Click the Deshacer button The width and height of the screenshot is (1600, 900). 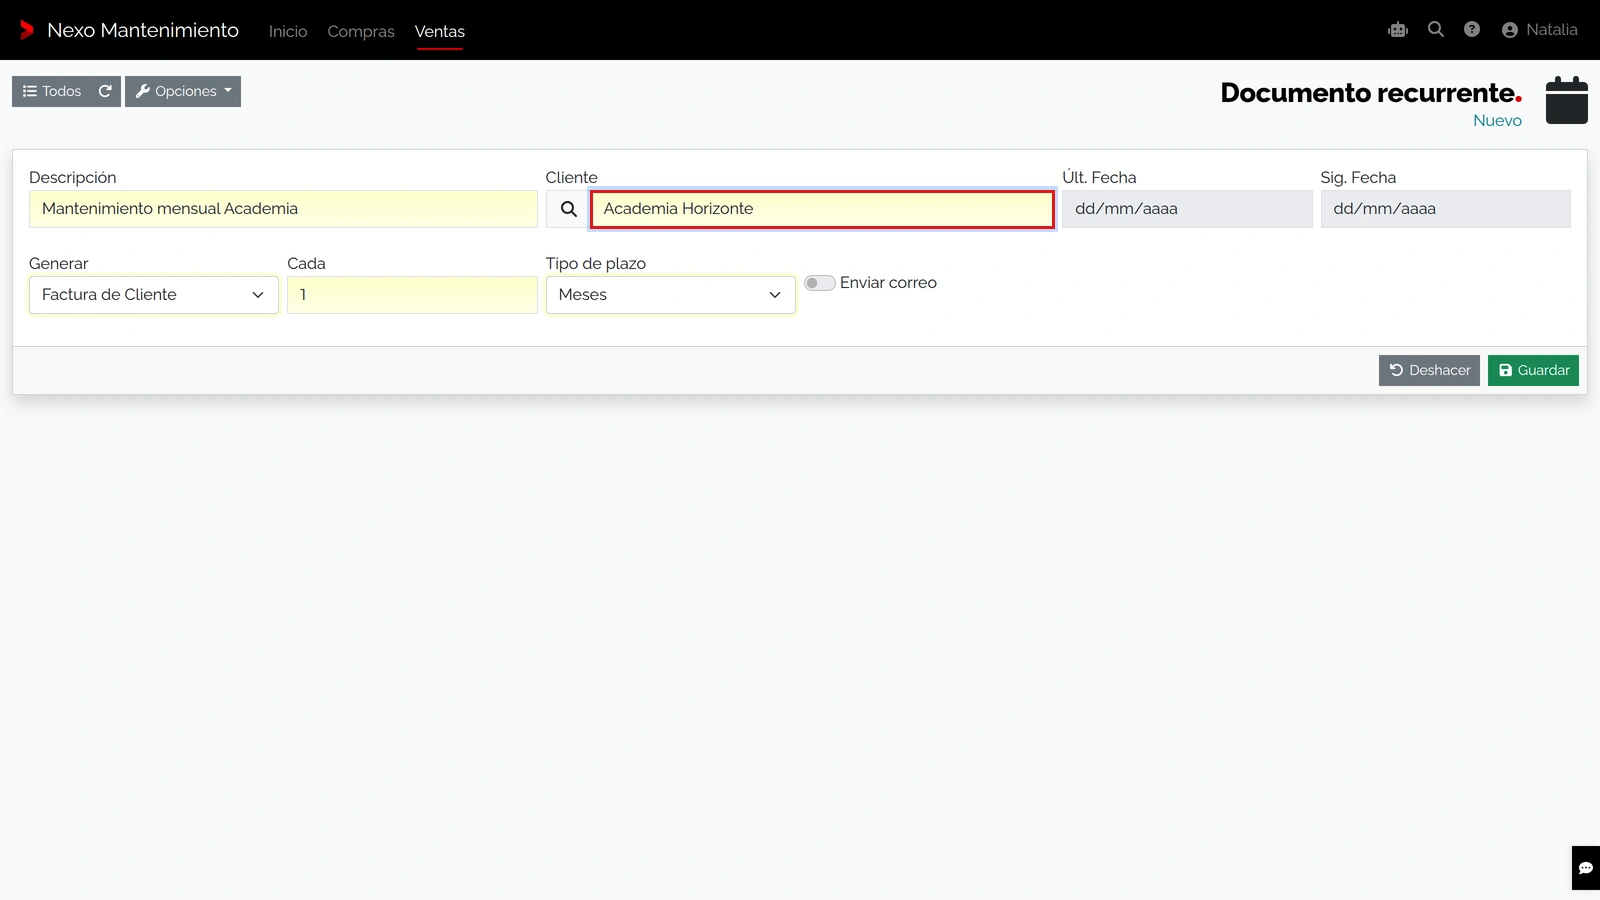[x=1429, y=370]
